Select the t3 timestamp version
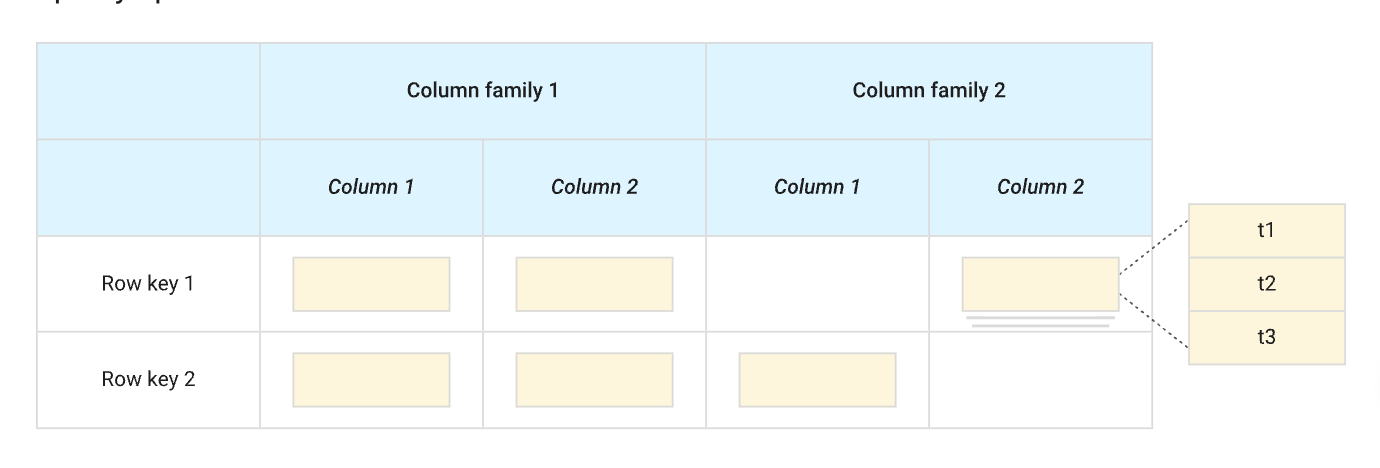The height and width of the screenshot is (468, 1380). click(1266, 338)
